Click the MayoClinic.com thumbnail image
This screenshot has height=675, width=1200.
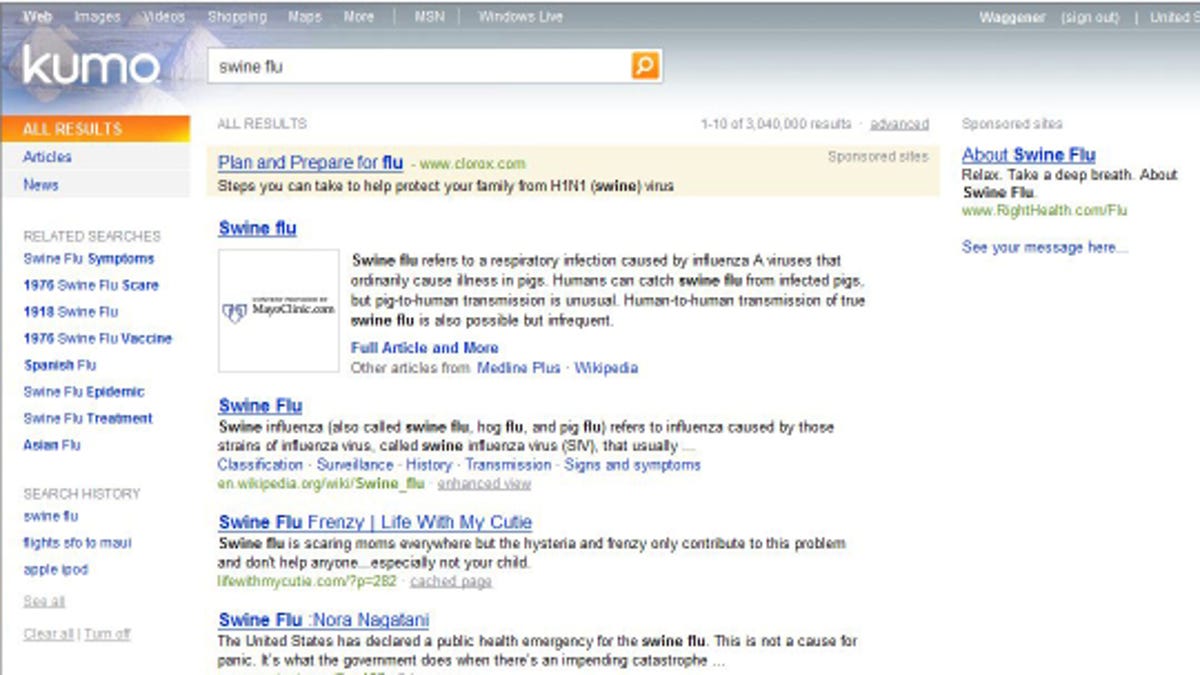[279, 311]
